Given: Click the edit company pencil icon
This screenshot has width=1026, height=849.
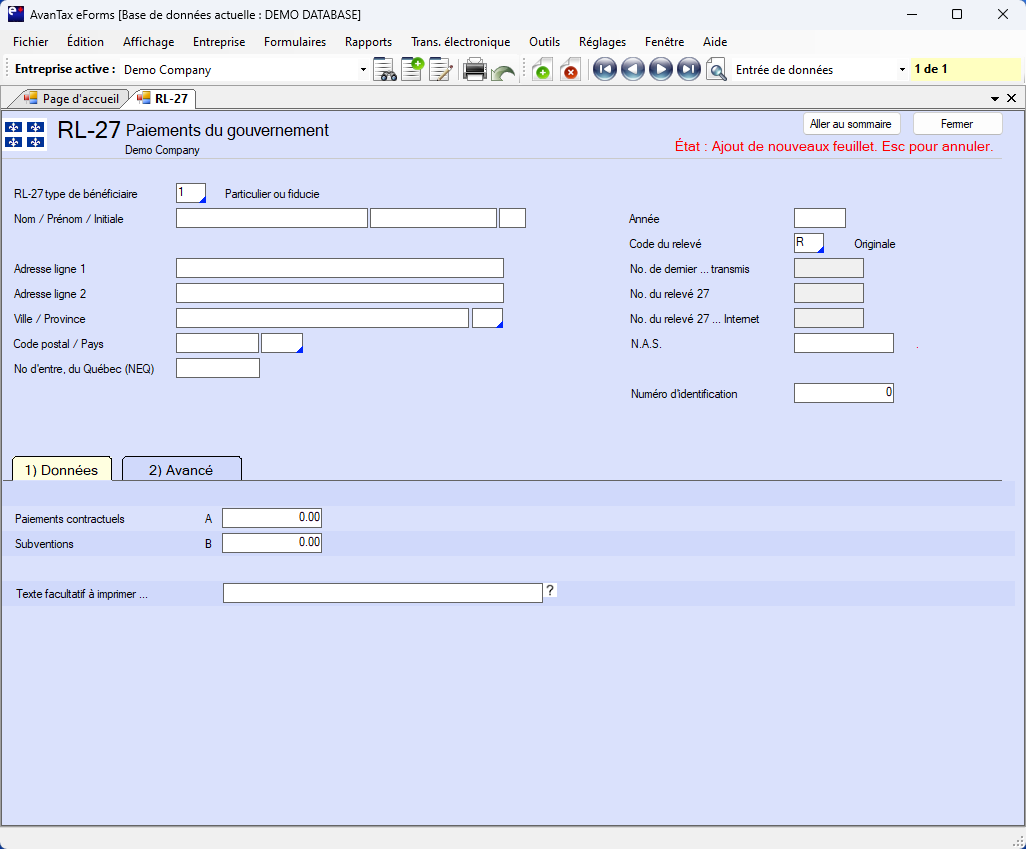Looking at the screenshot, I should point(441,70).
